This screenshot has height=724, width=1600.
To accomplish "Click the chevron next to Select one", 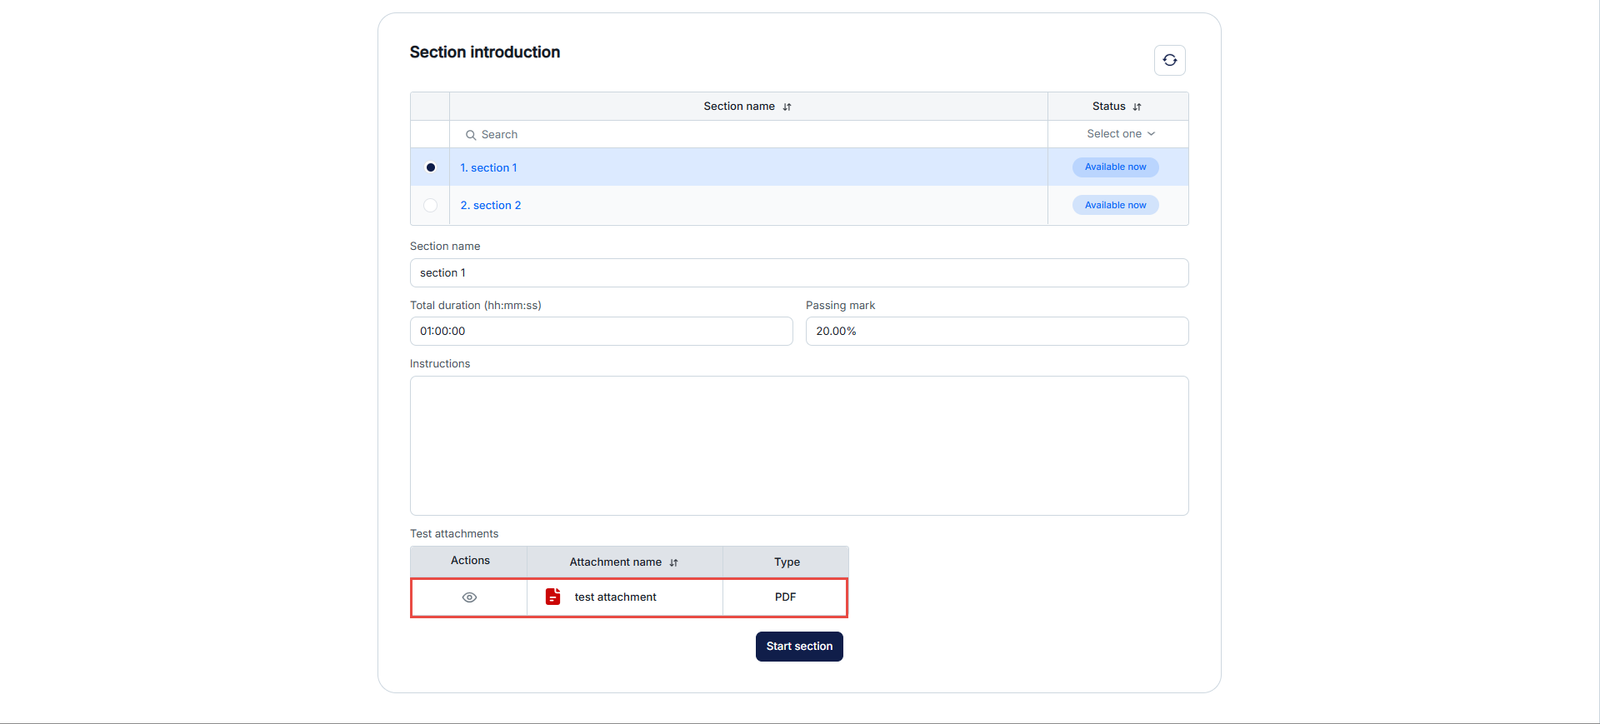I will coord(1151,134).
